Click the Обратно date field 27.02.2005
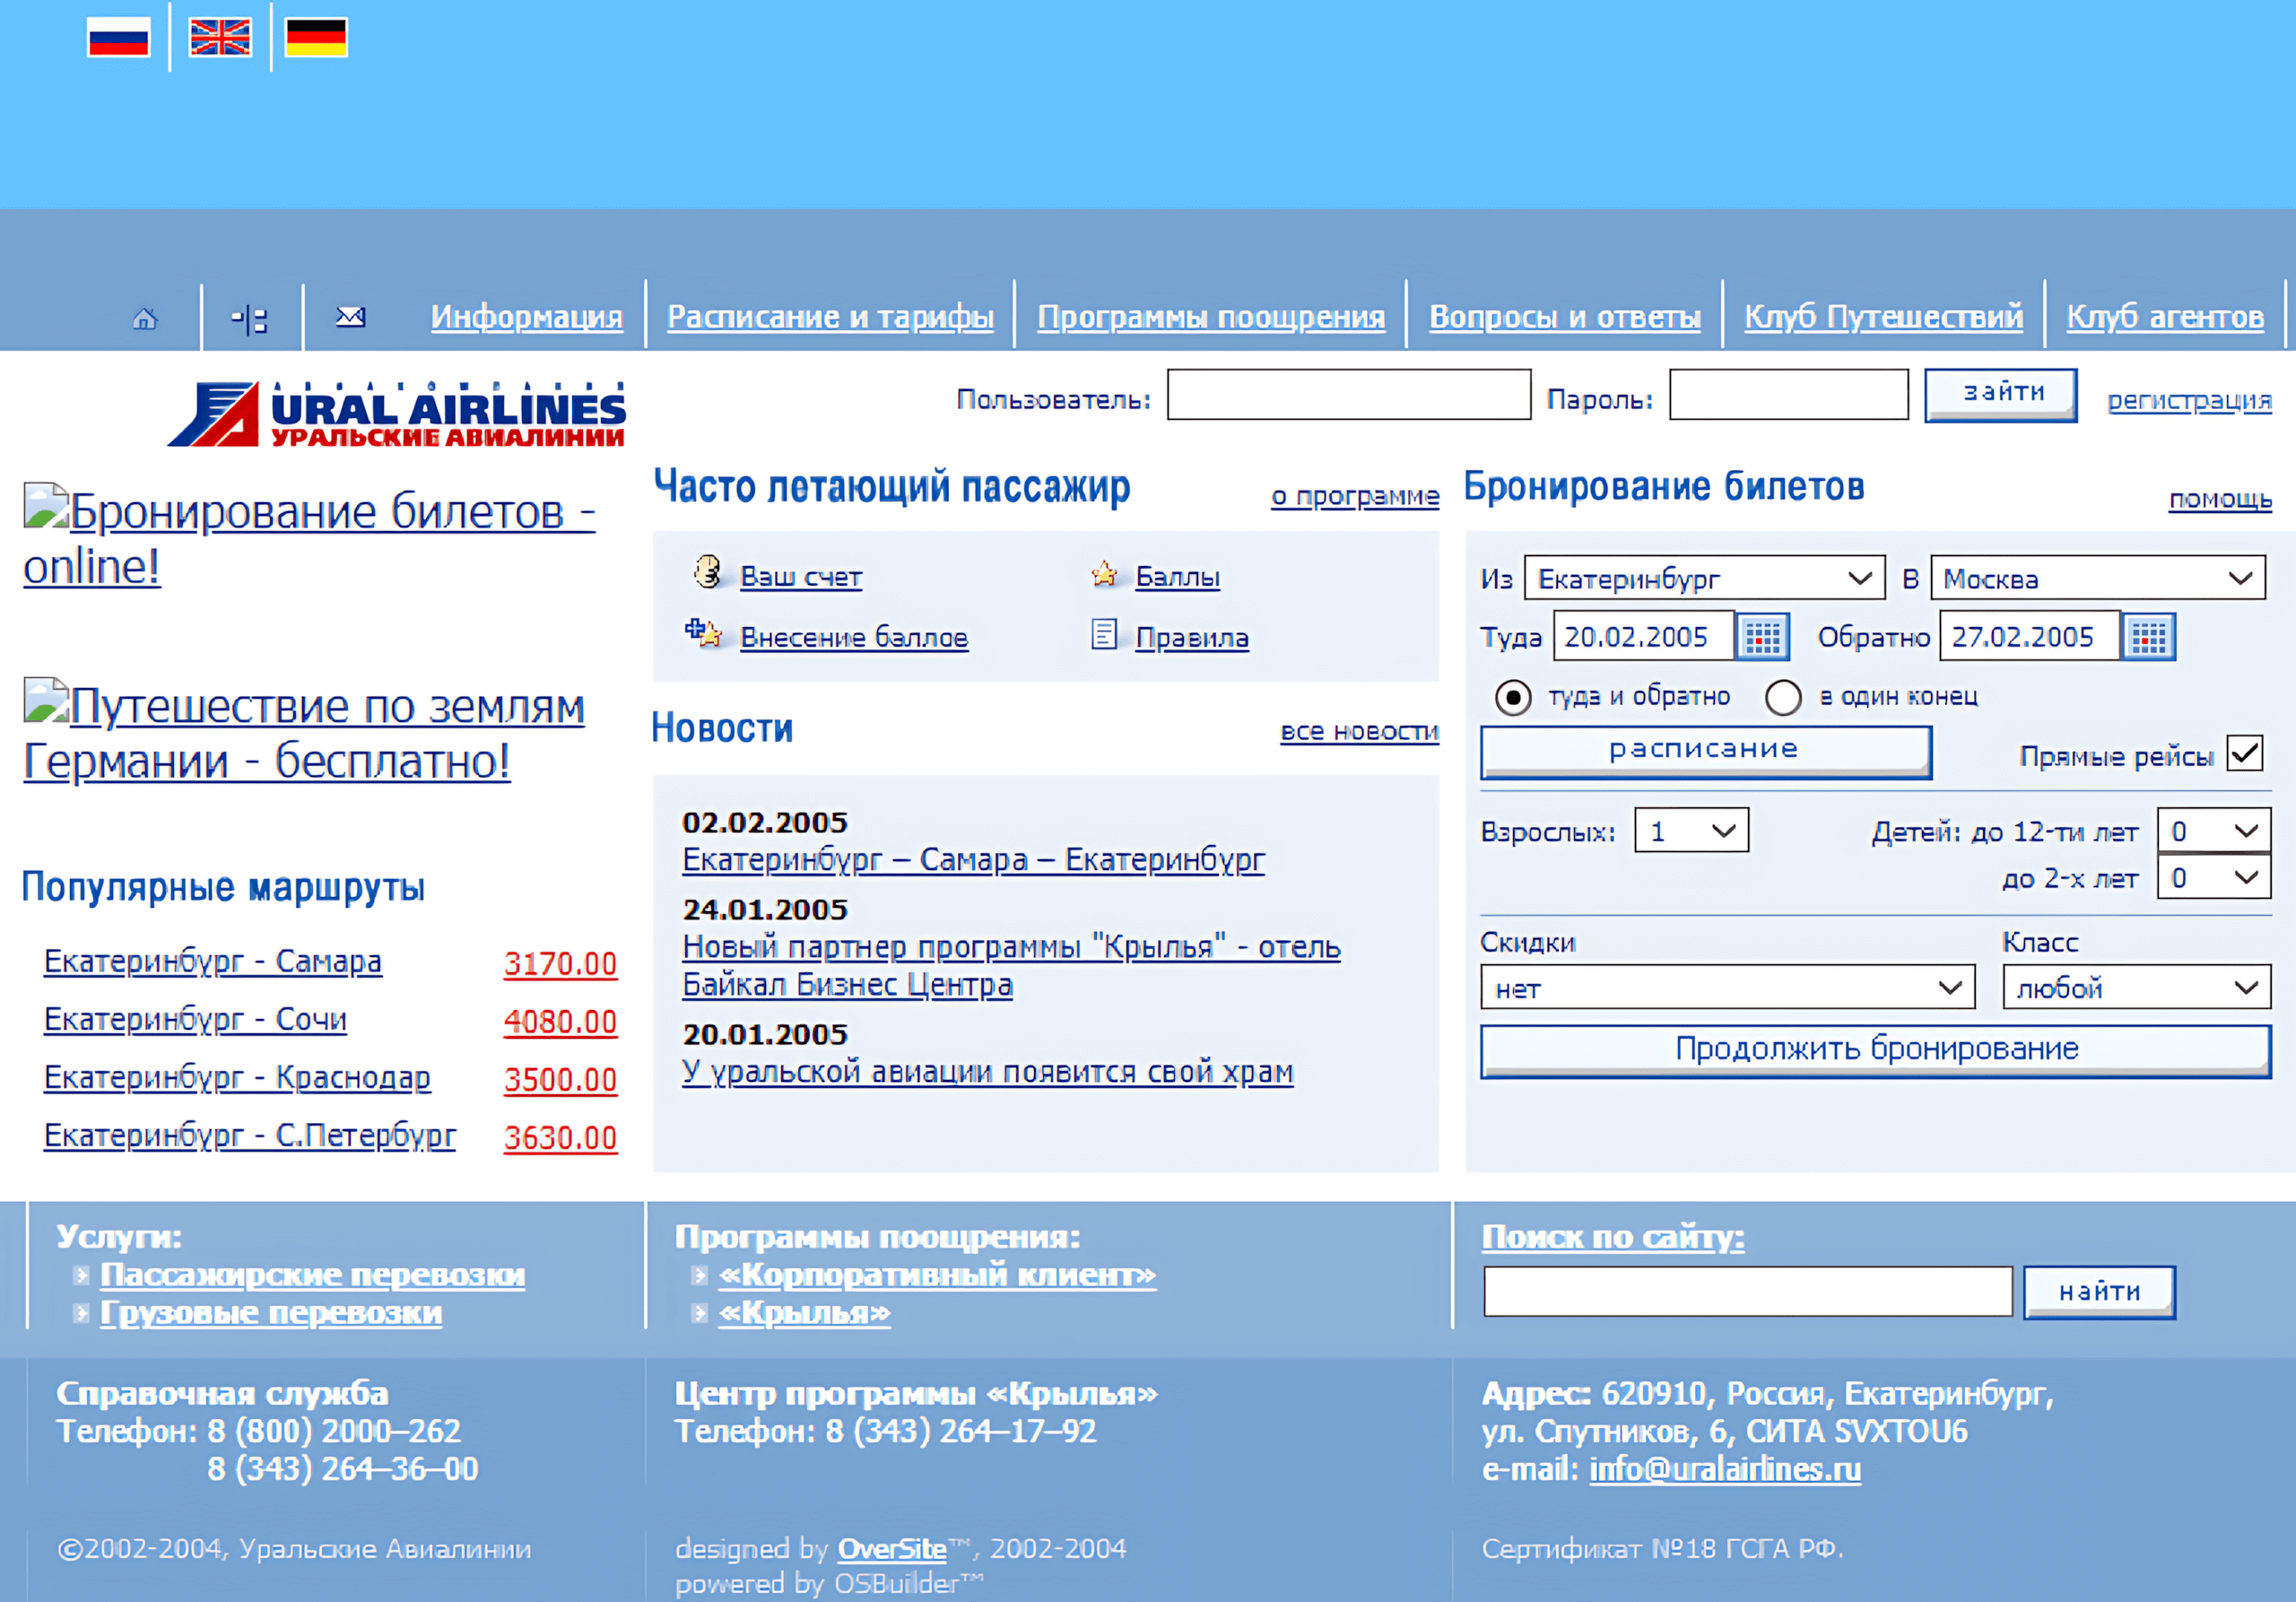2296x1602 pixels. (2029, 636)
